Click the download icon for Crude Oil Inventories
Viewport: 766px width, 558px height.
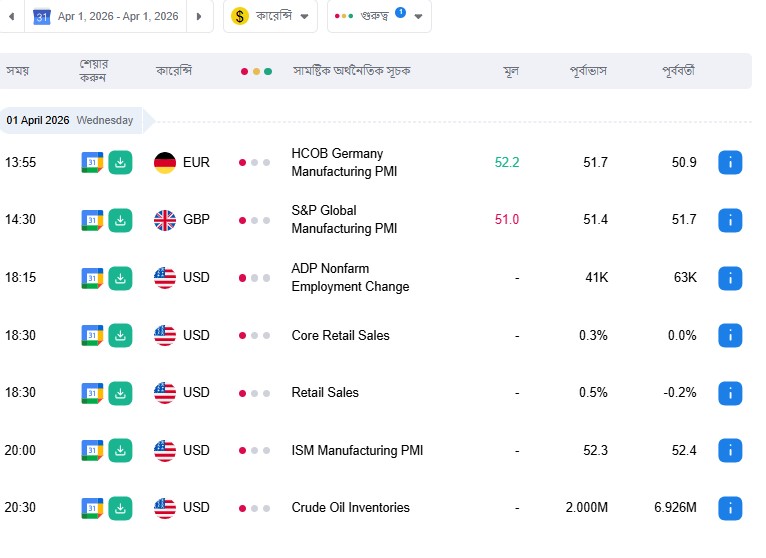120,507
